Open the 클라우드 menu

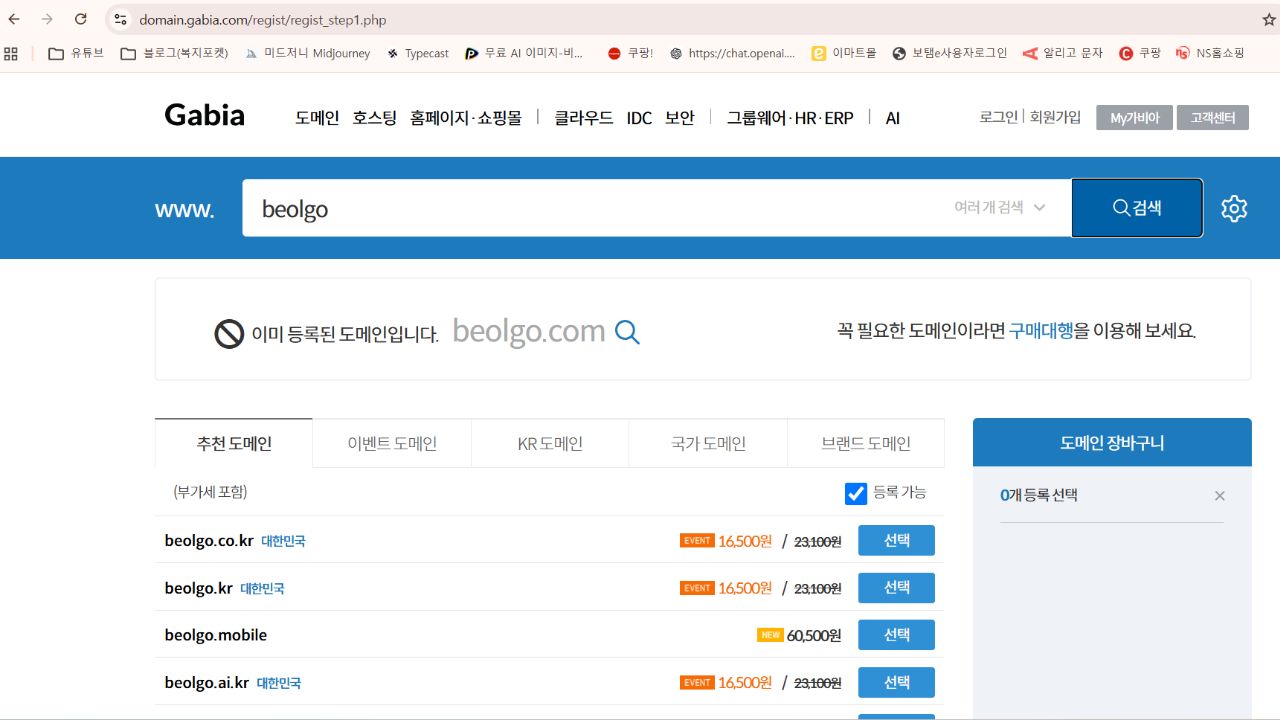[584, 118]
